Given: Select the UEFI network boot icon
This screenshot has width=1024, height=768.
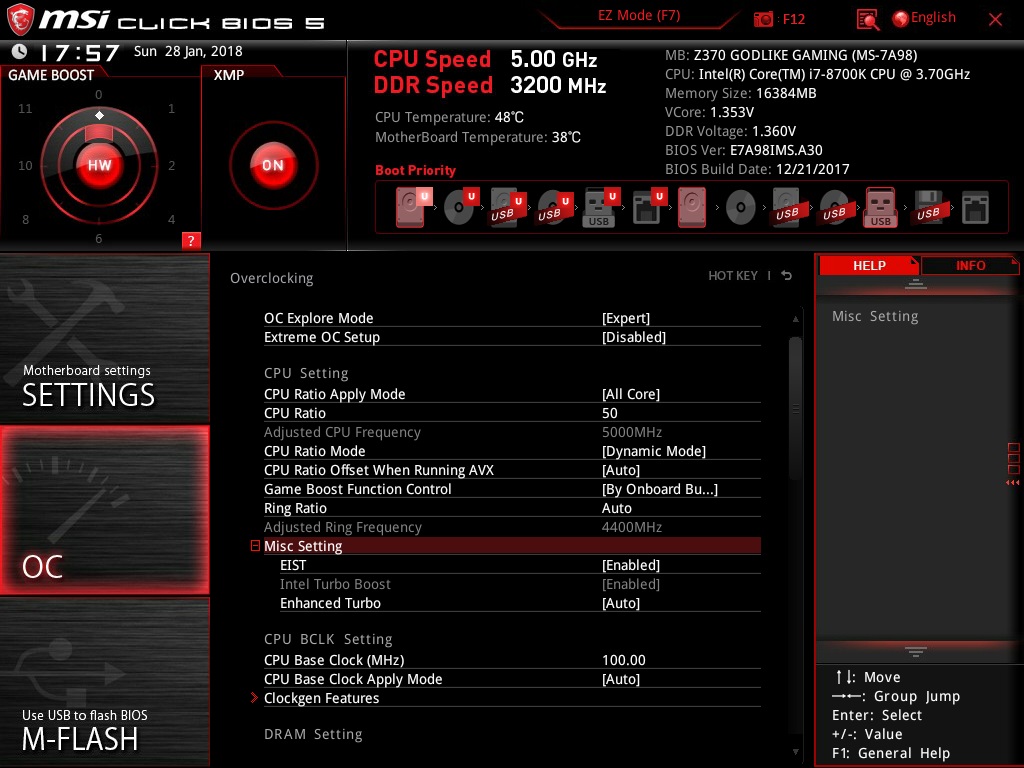Looking at the screenshot, I should (649, 207).
